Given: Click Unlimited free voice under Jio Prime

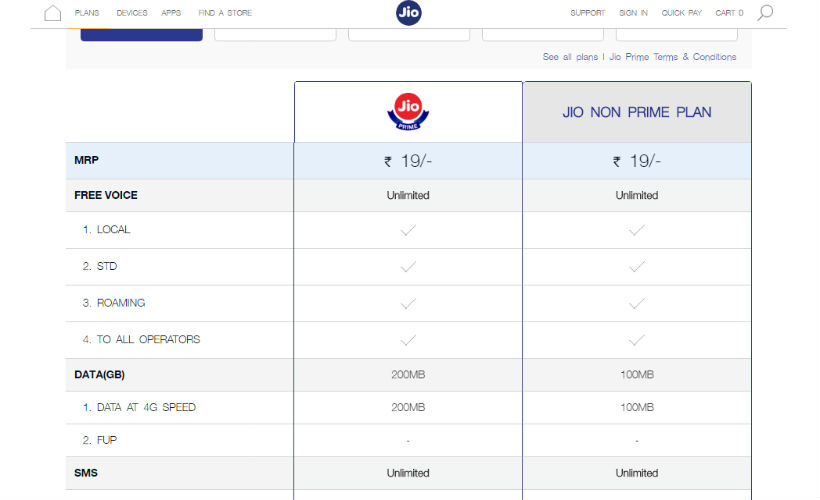Looking at the screenshot, I should tap(408, 195).
